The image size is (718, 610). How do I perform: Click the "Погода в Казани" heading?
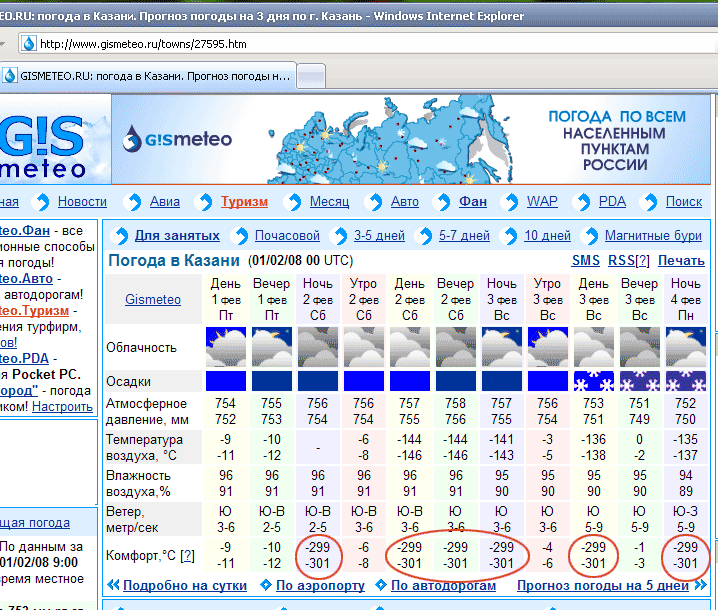coord(174,260)
